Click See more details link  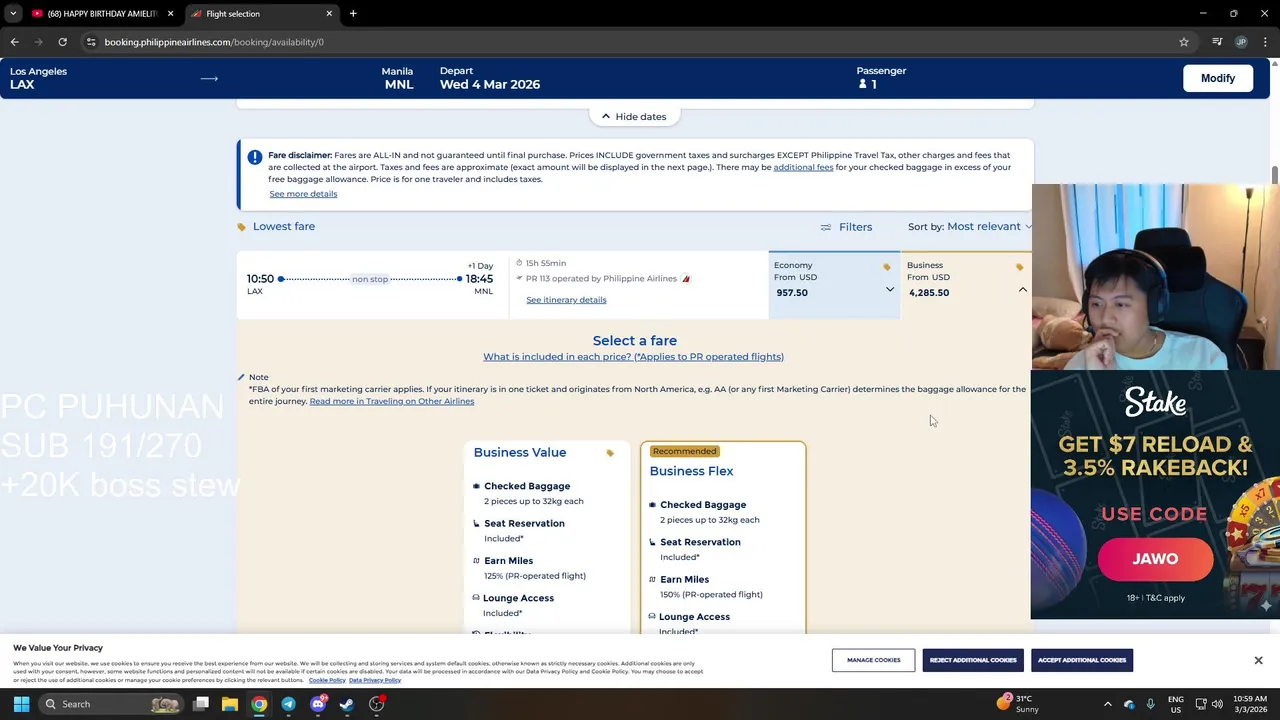(x=303, y=194)
